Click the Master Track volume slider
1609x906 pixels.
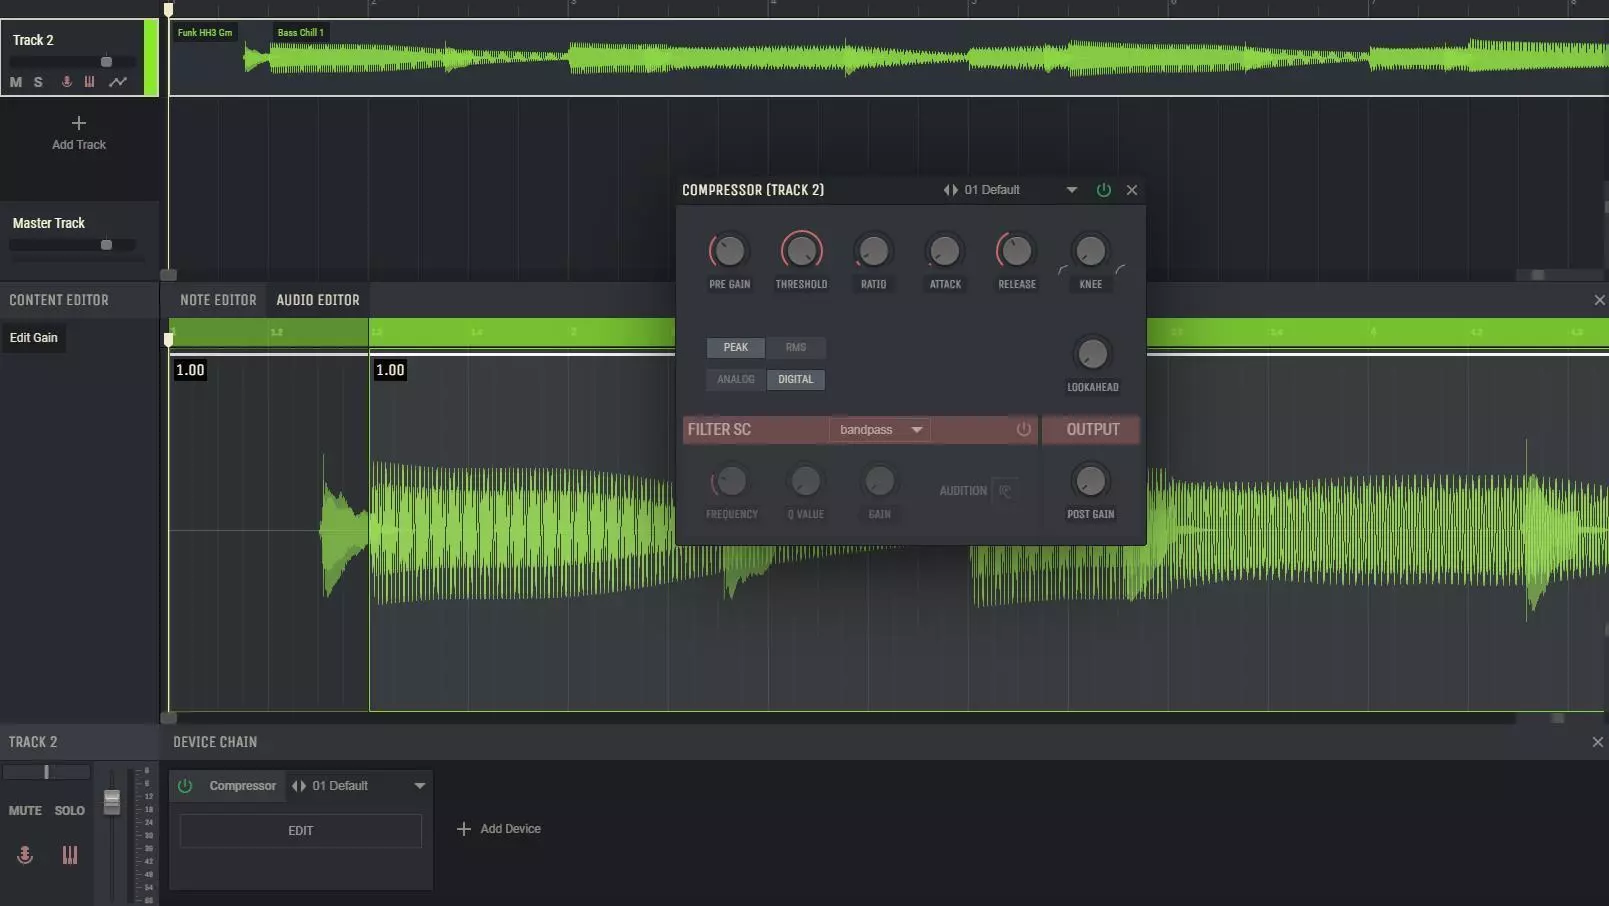click(x=106, y=245)
